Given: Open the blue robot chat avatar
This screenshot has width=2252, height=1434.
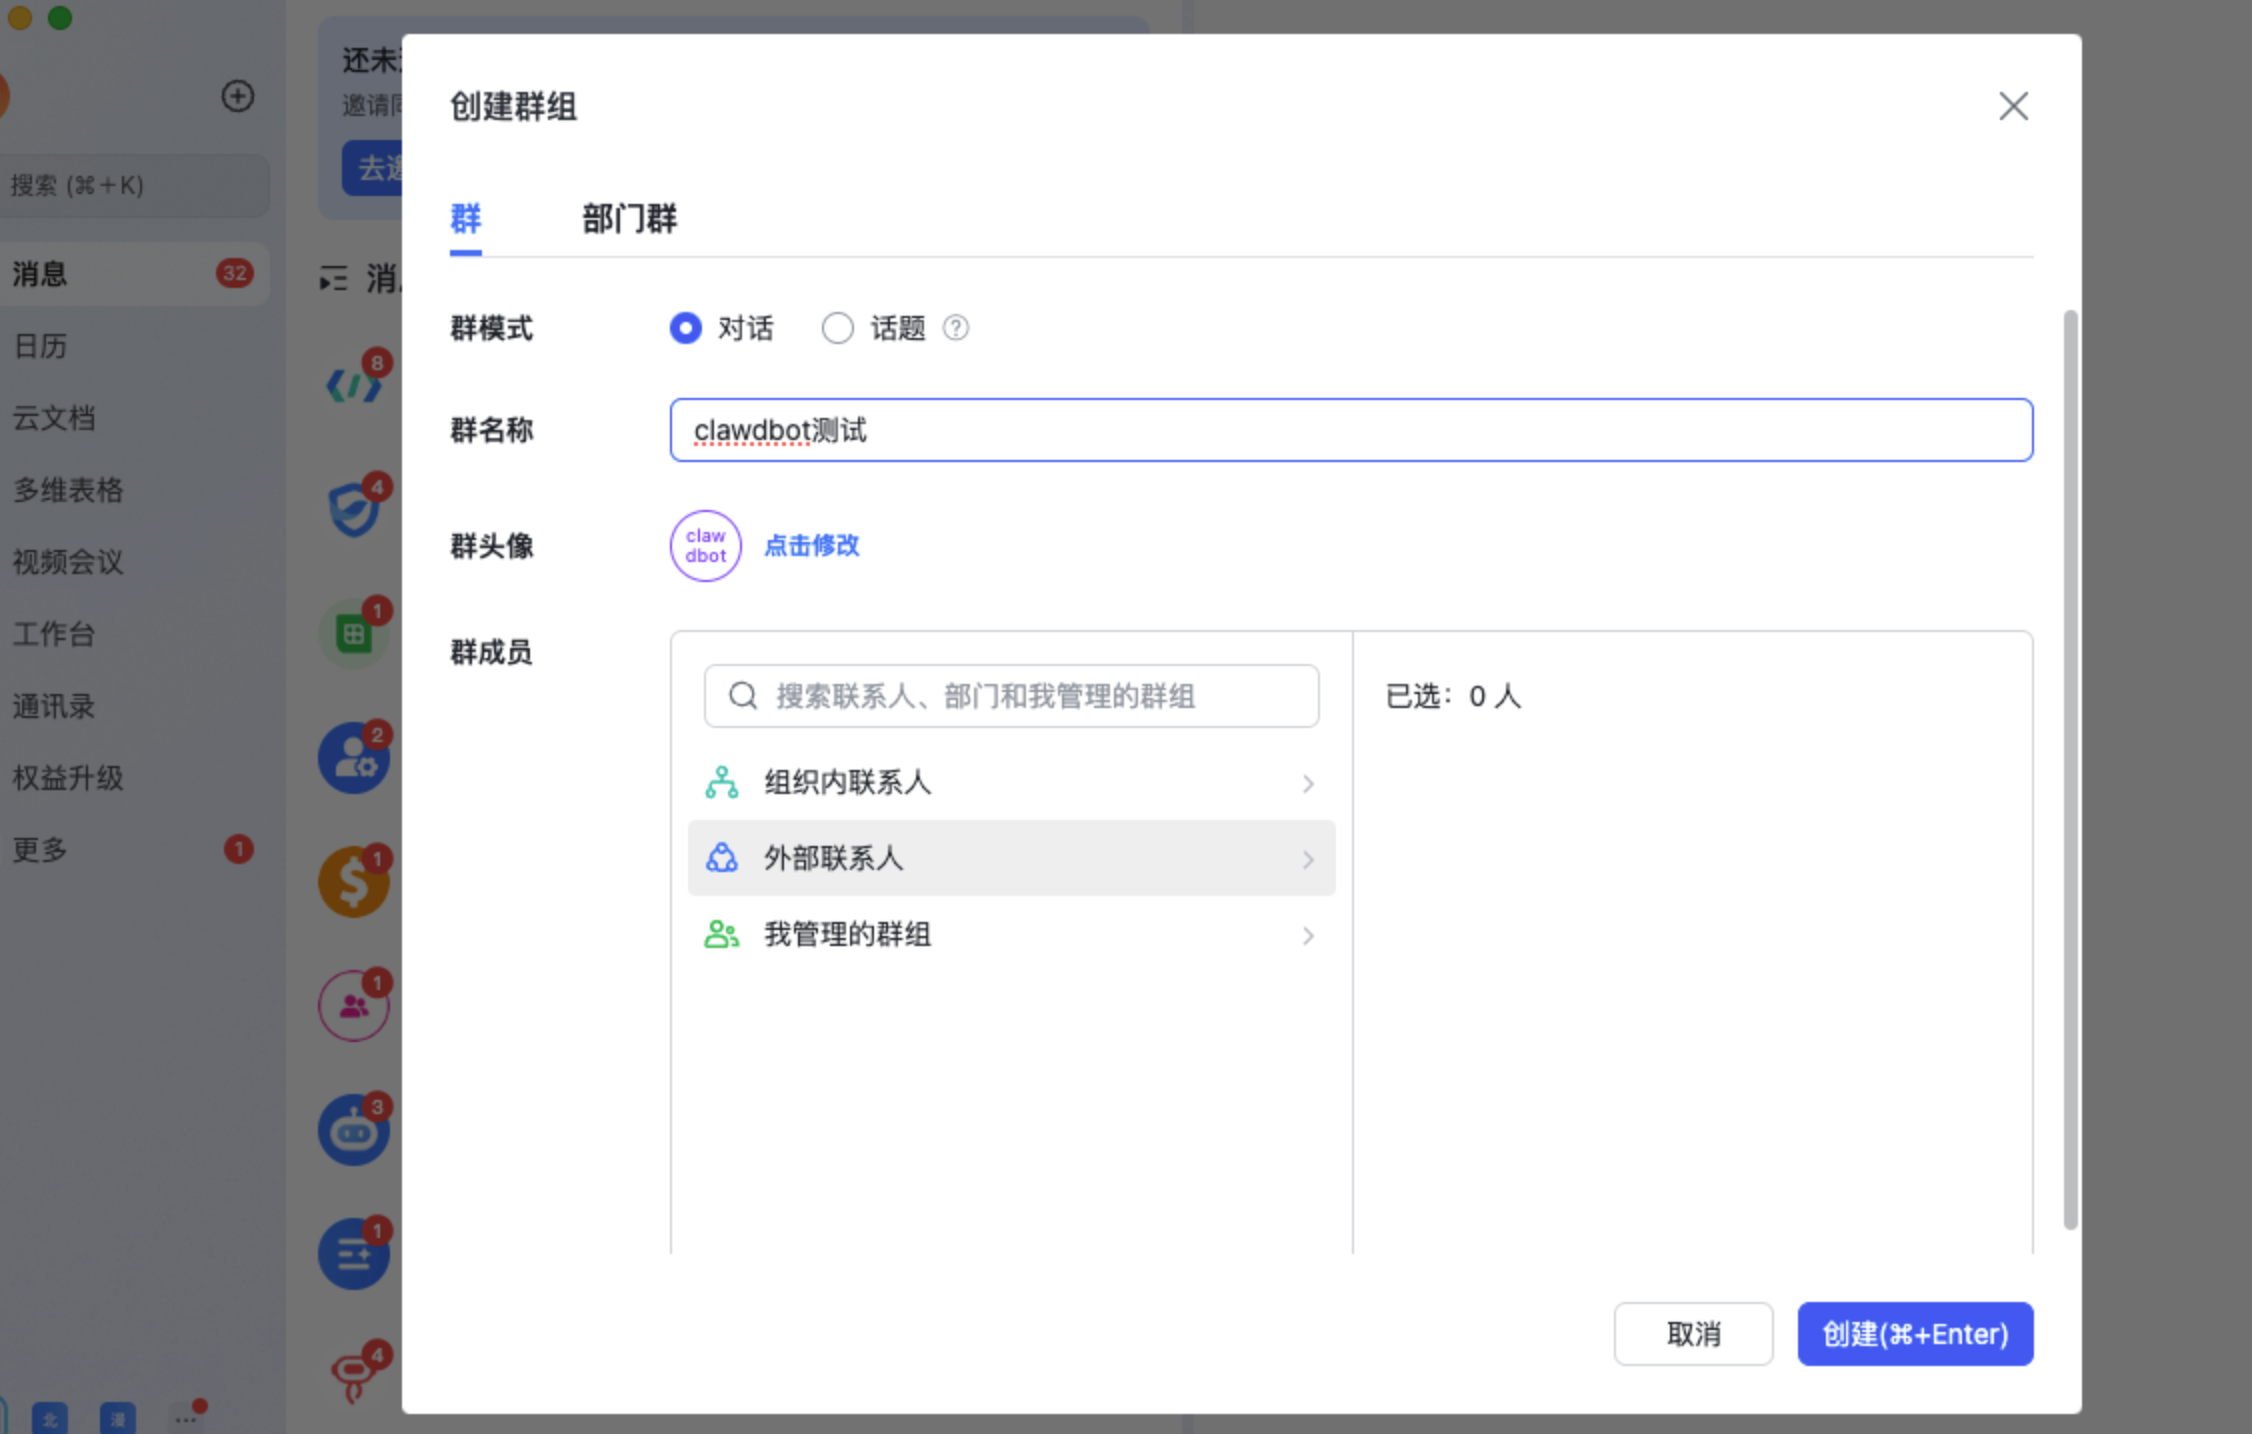Looking at the screenshot, I should [x=354, y=1130].
